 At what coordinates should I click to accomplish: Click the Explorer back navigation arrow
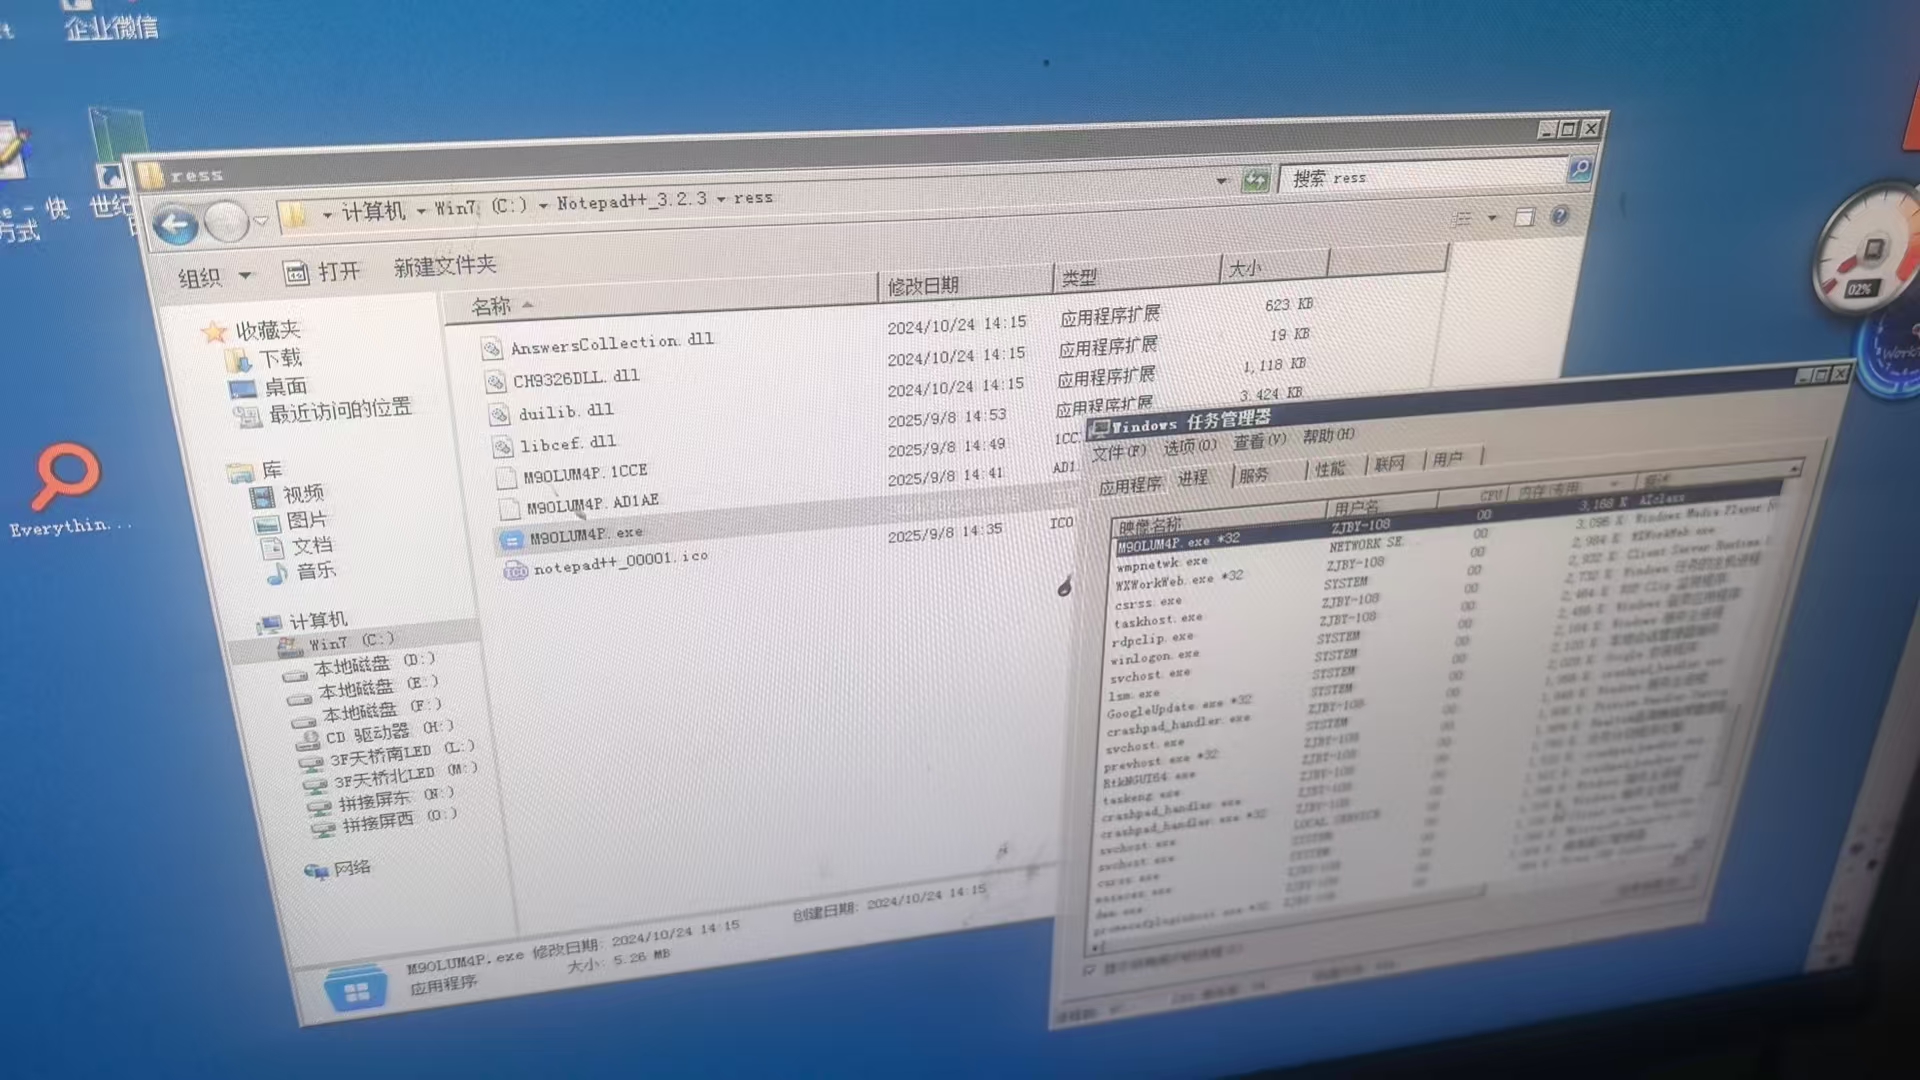[x=176, y=225]
